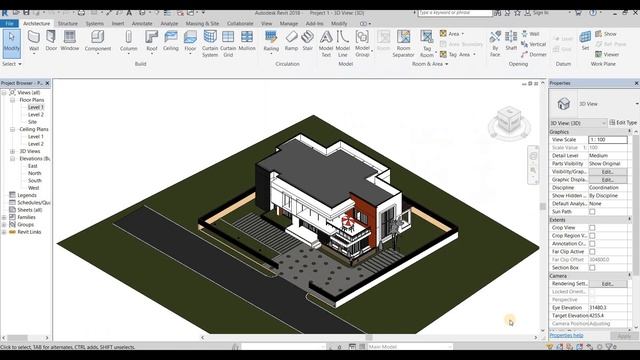Open the Component tool
This screenshot has height=360, width=640.
pos(98,42)
